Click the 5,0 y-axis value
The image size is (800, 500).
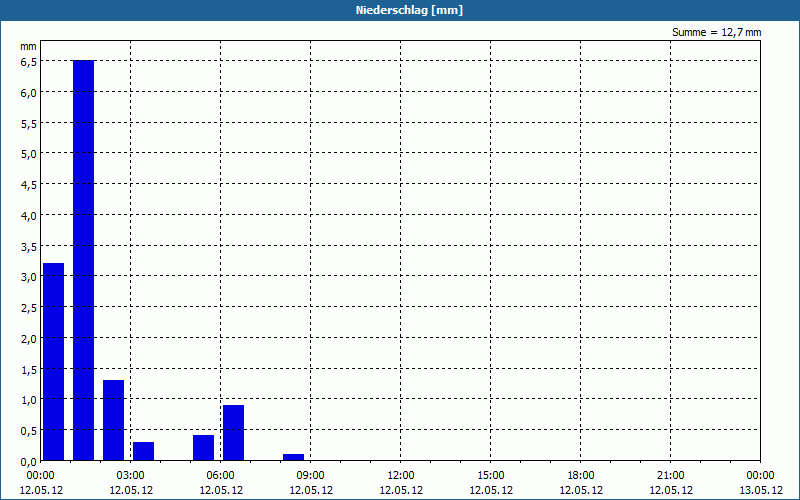(x=29, y=154)
